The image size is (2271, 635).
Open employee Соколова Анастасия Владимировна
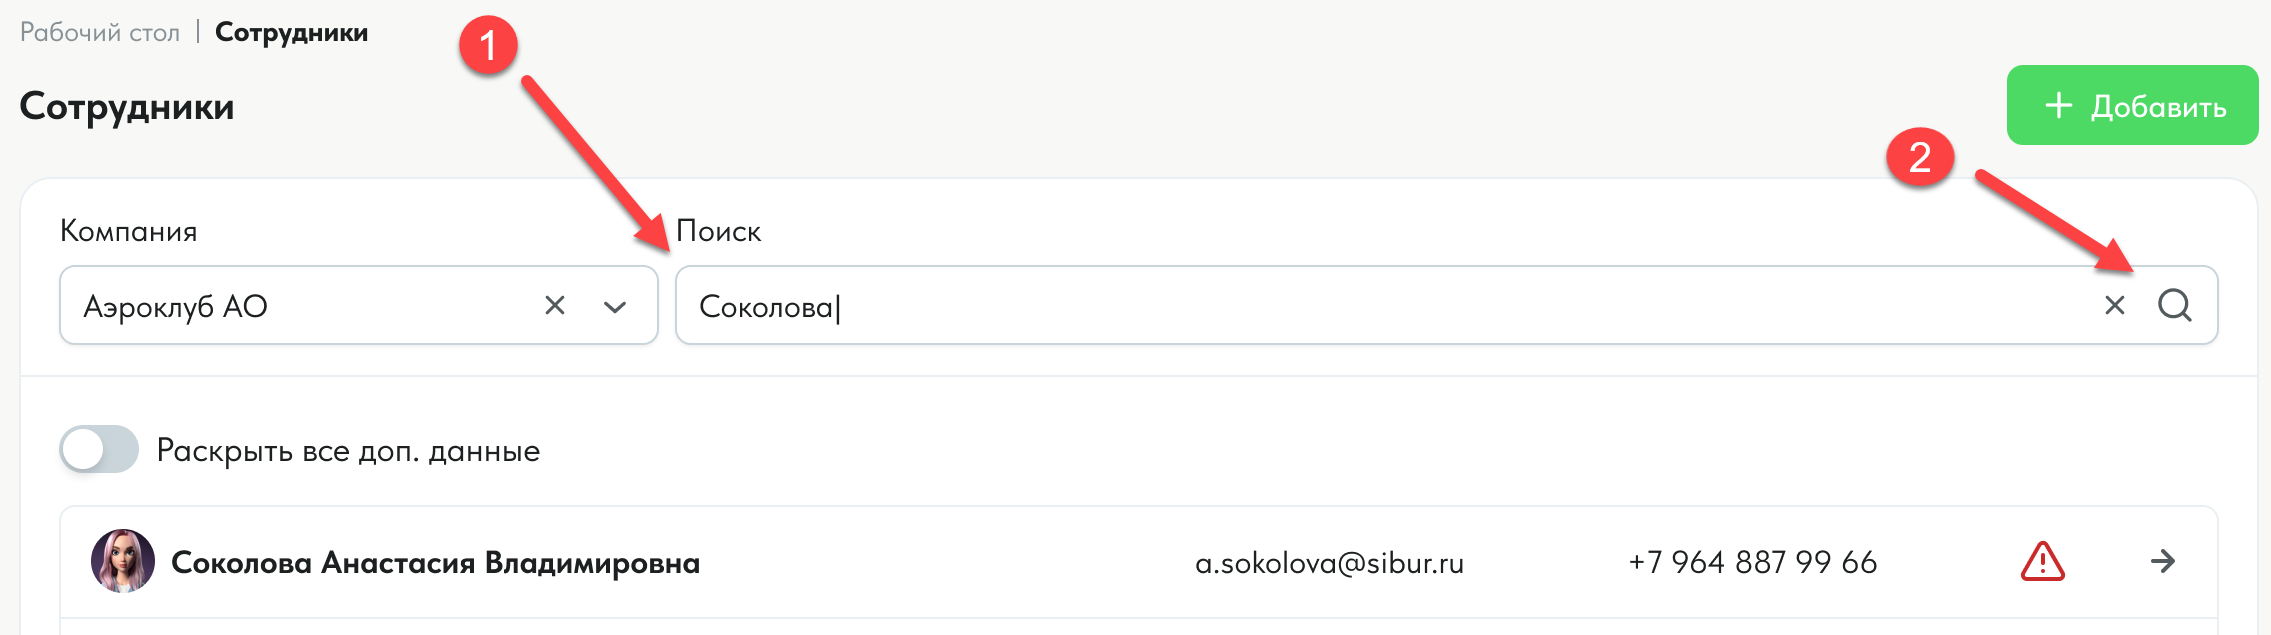click(x=435, y=563)
